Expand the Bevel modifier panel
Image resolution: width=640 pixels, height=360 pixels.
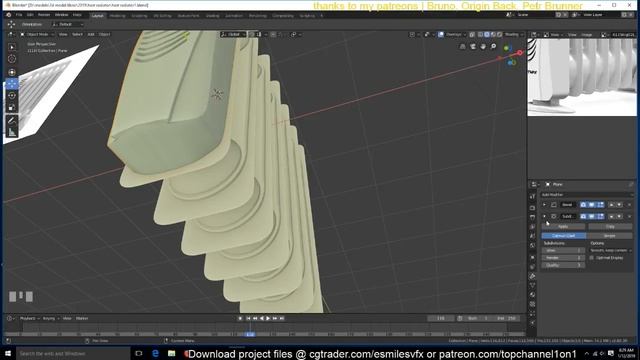click(x=544, y=205)
